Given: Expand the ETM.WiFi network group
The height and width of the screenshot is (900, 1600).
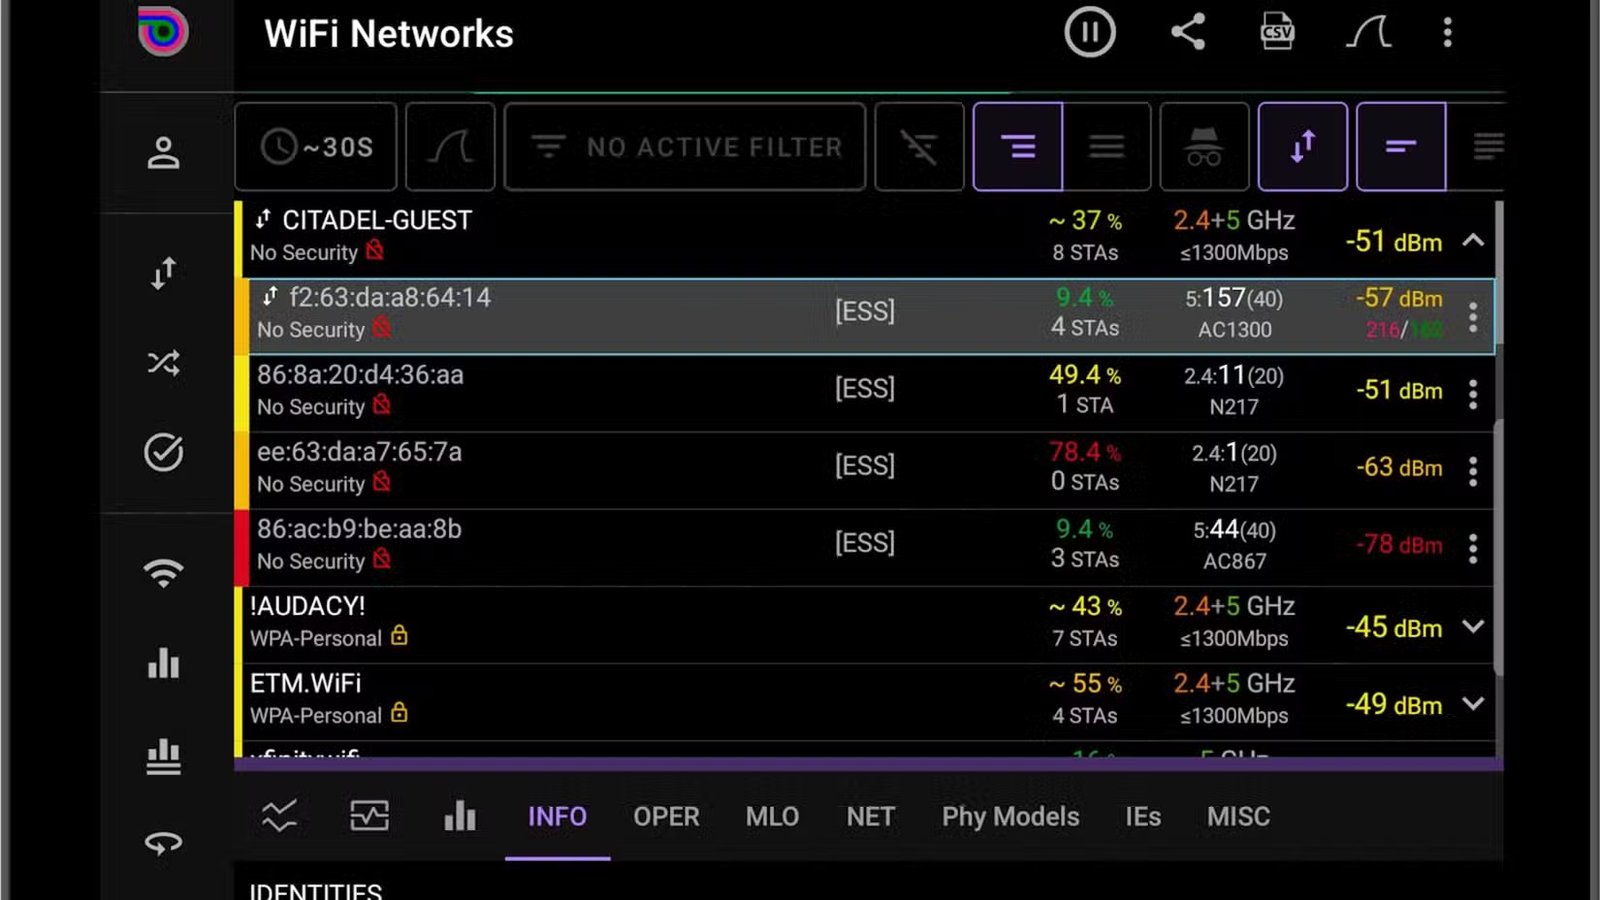Looking at the screenshot, I should pos(1473,704).
